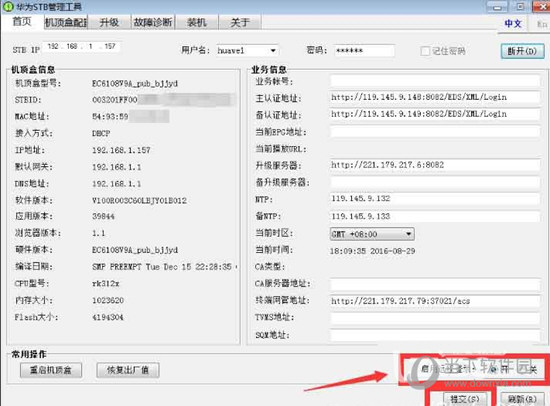Click the 备NTP field showing 119.145.9.133
550x406 pixels.
click(435, 216)
